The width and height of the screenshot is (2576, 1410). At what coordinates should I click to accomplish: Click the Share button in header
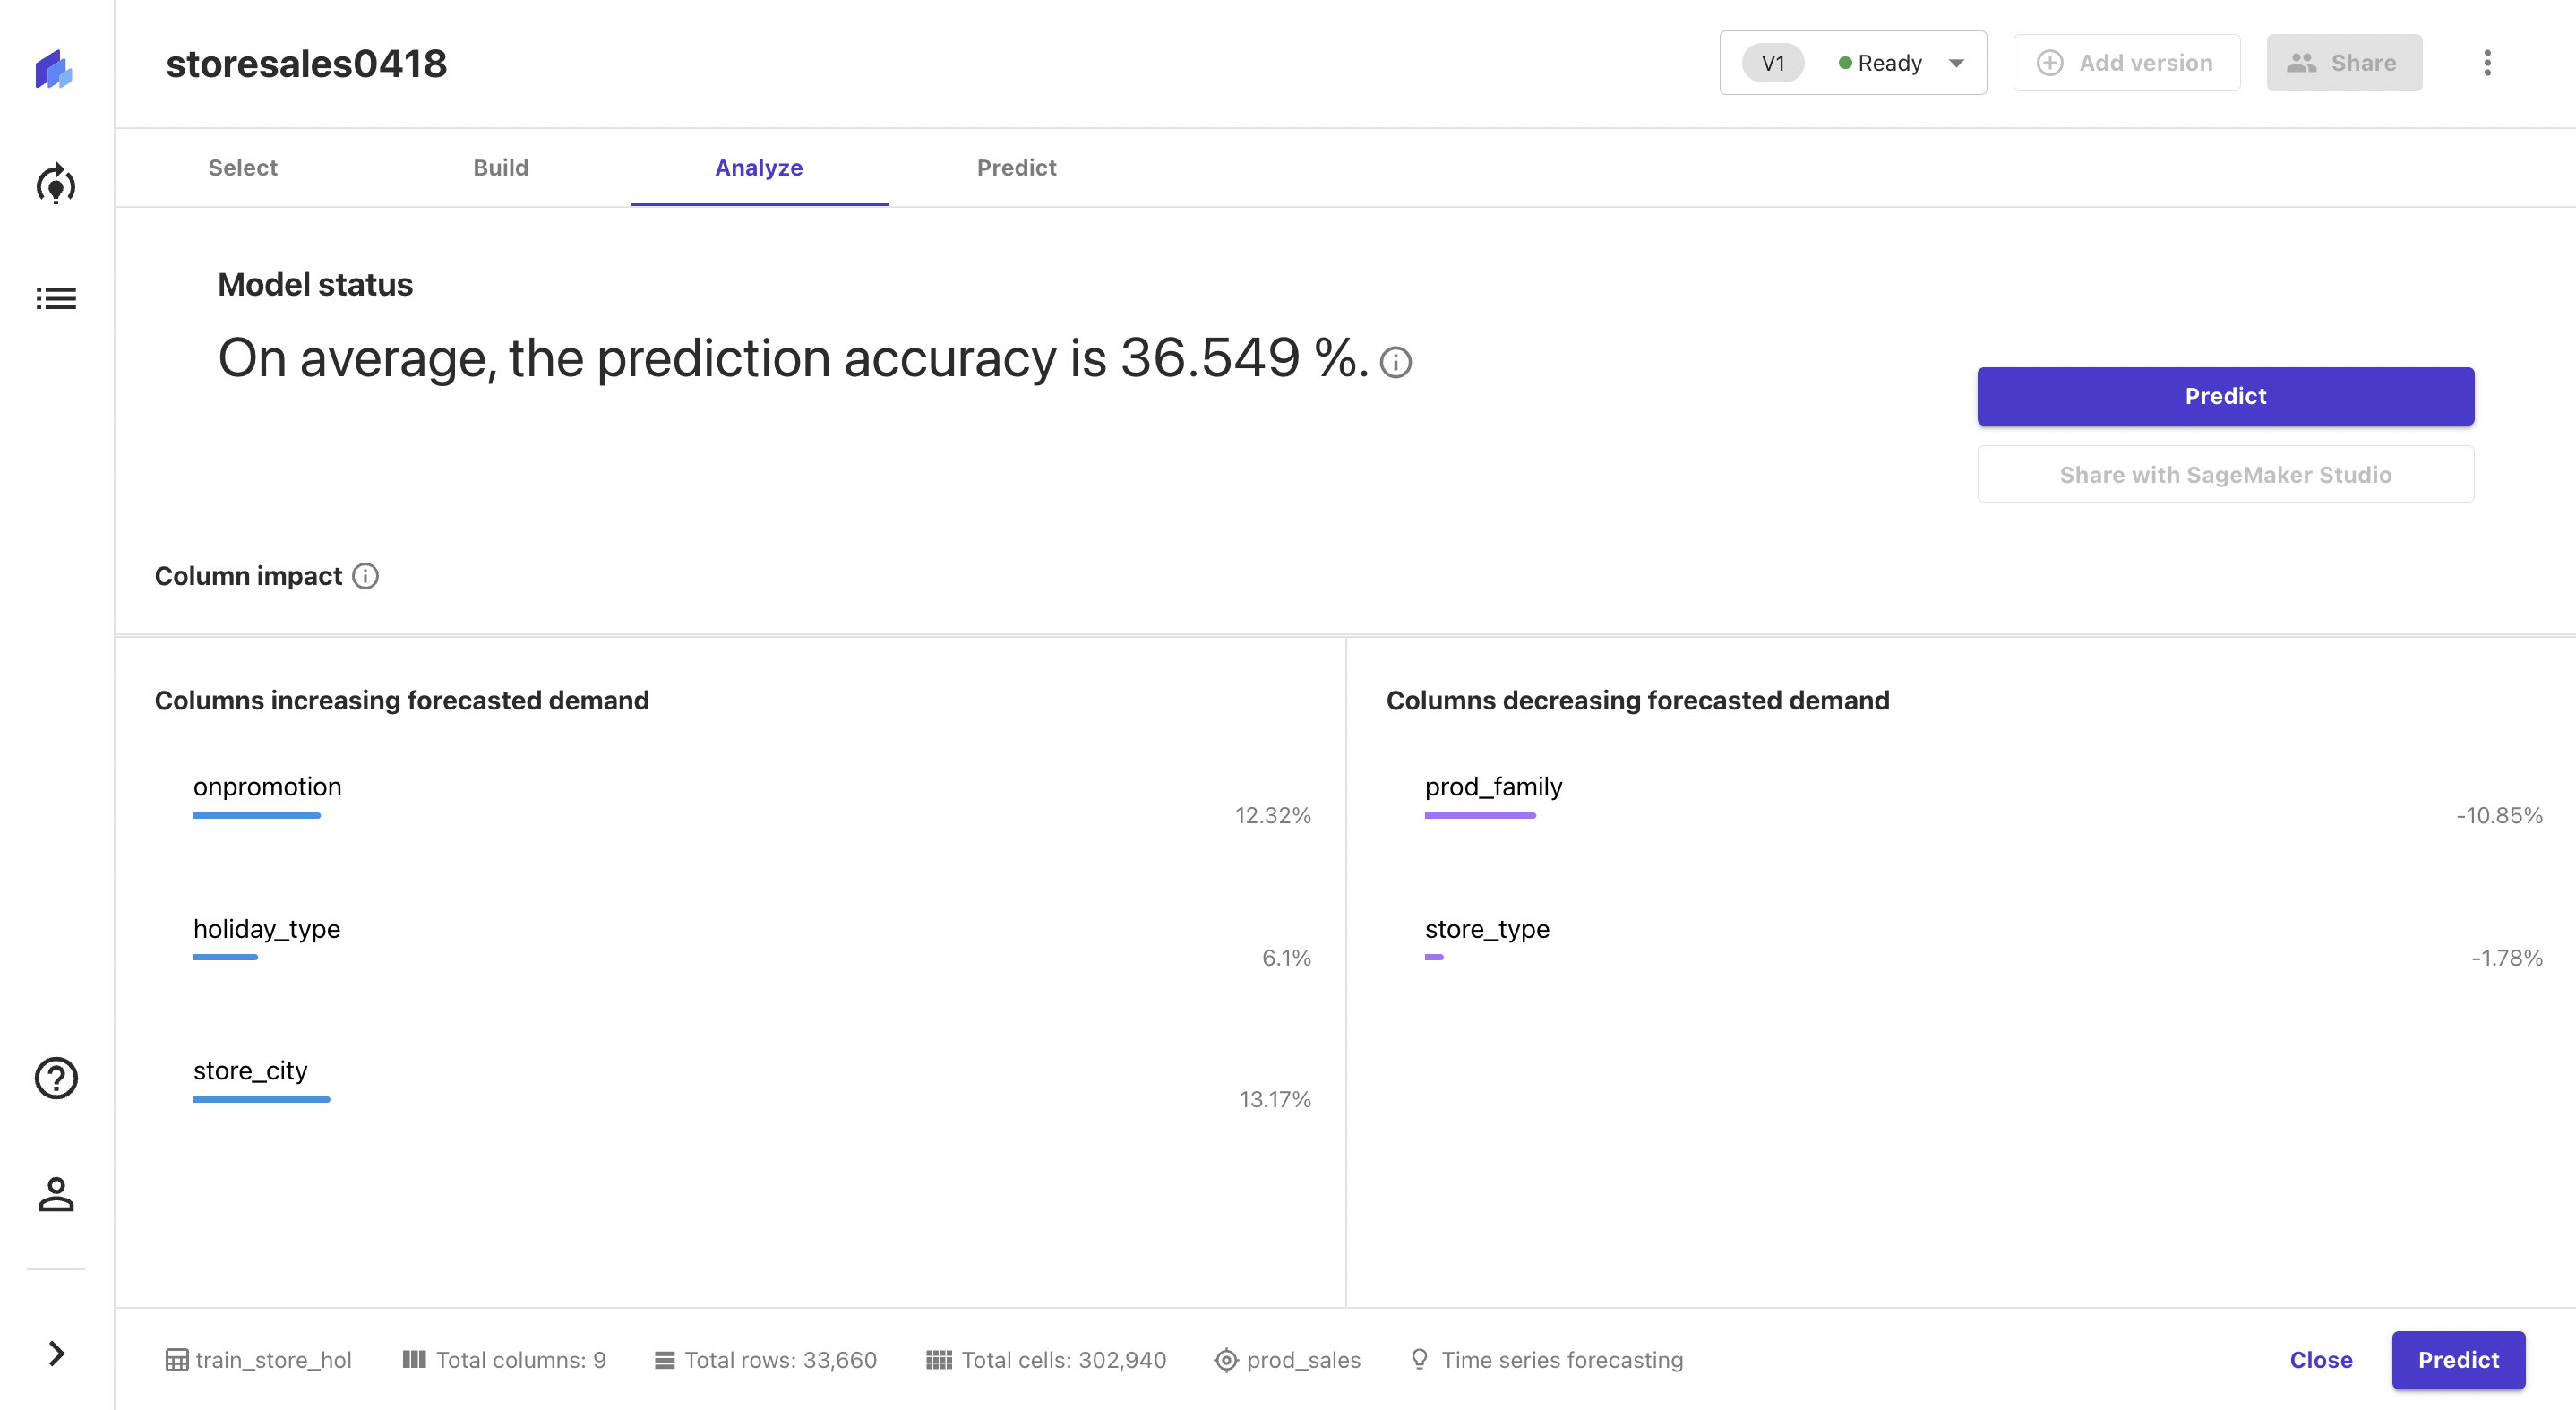point(2343,63)
